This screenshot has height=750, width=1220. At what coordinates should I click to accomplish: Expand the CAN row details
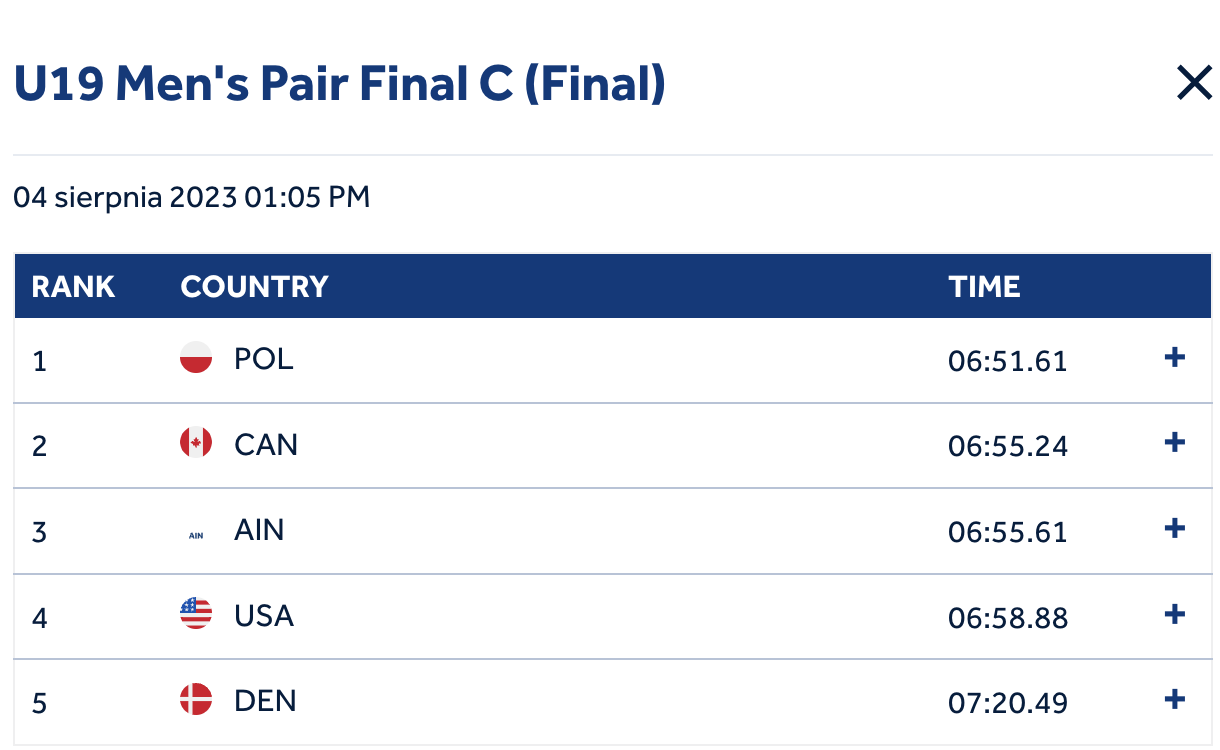pyautogui.click(x=1175, y=442)
